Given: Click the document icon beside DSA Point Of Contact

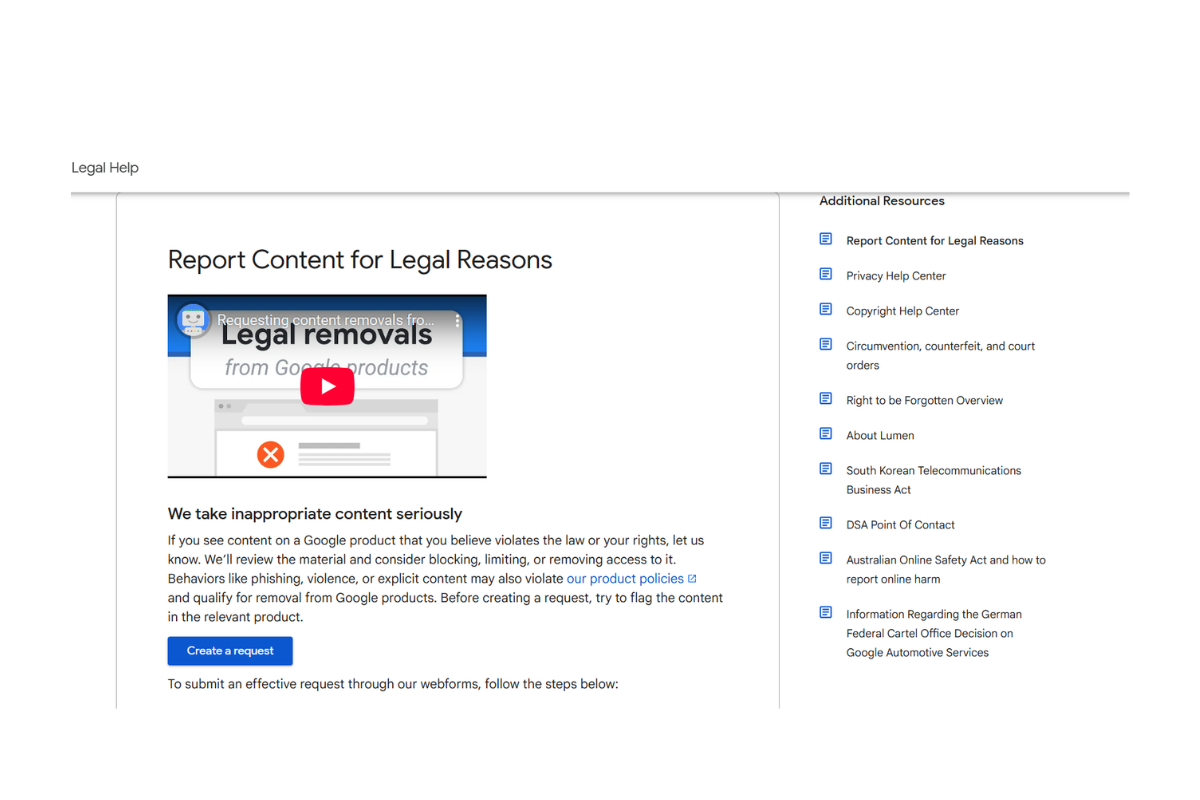Looking at the screenshot, I should click(x=826, y=523).
